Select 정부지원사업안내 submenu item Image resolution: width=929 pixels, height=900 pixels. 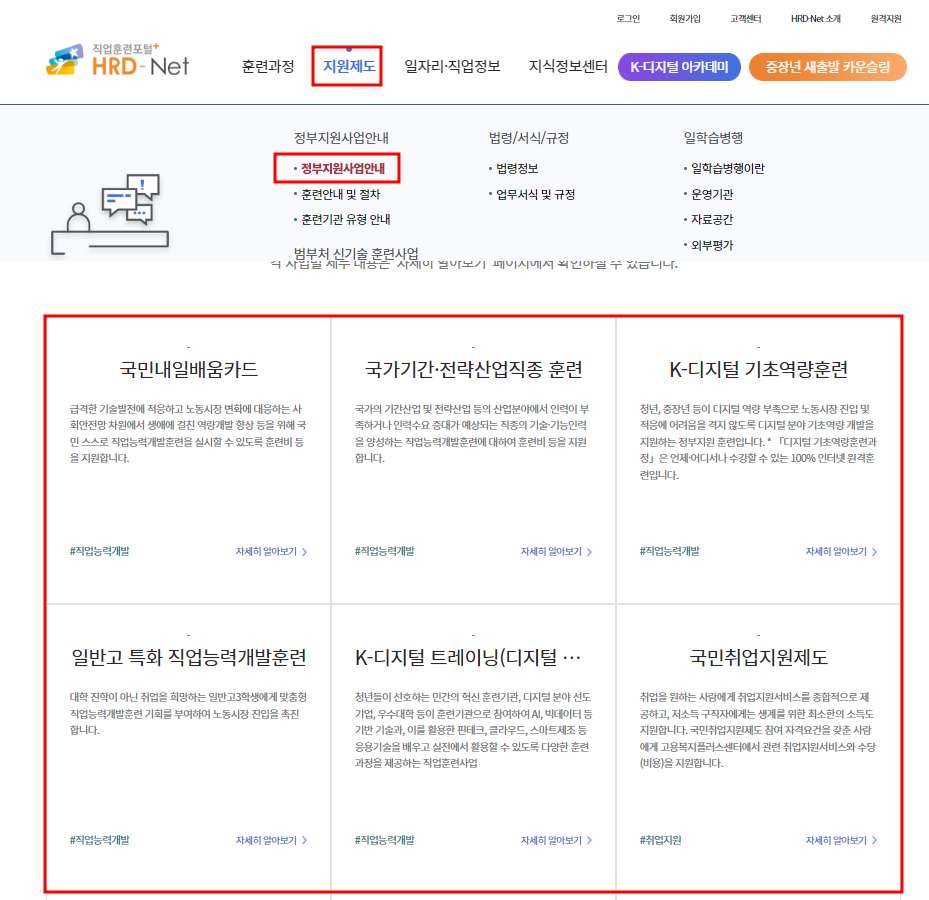pyautogui.click(x=342, y=168)
